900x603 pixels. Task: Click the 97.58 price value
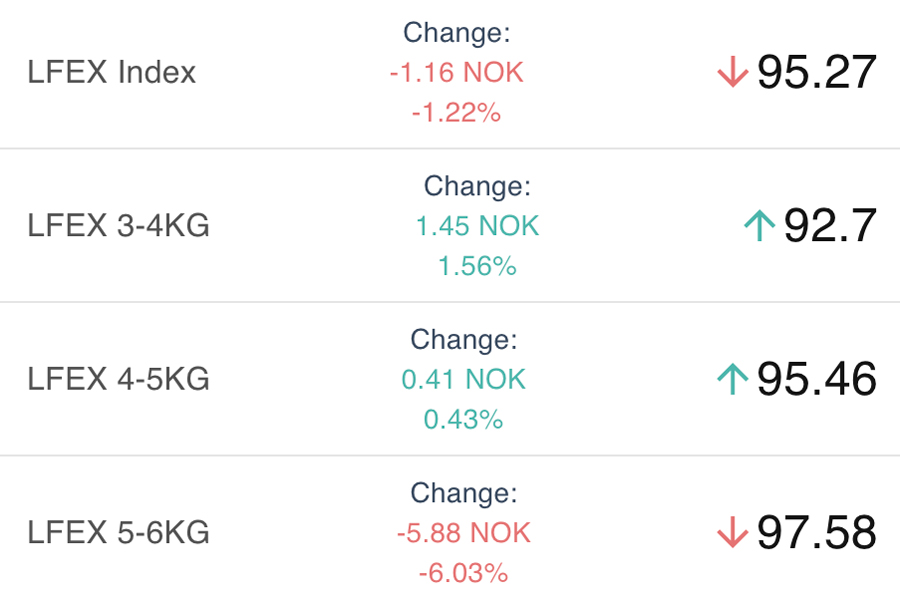click(x=816, y=533)
